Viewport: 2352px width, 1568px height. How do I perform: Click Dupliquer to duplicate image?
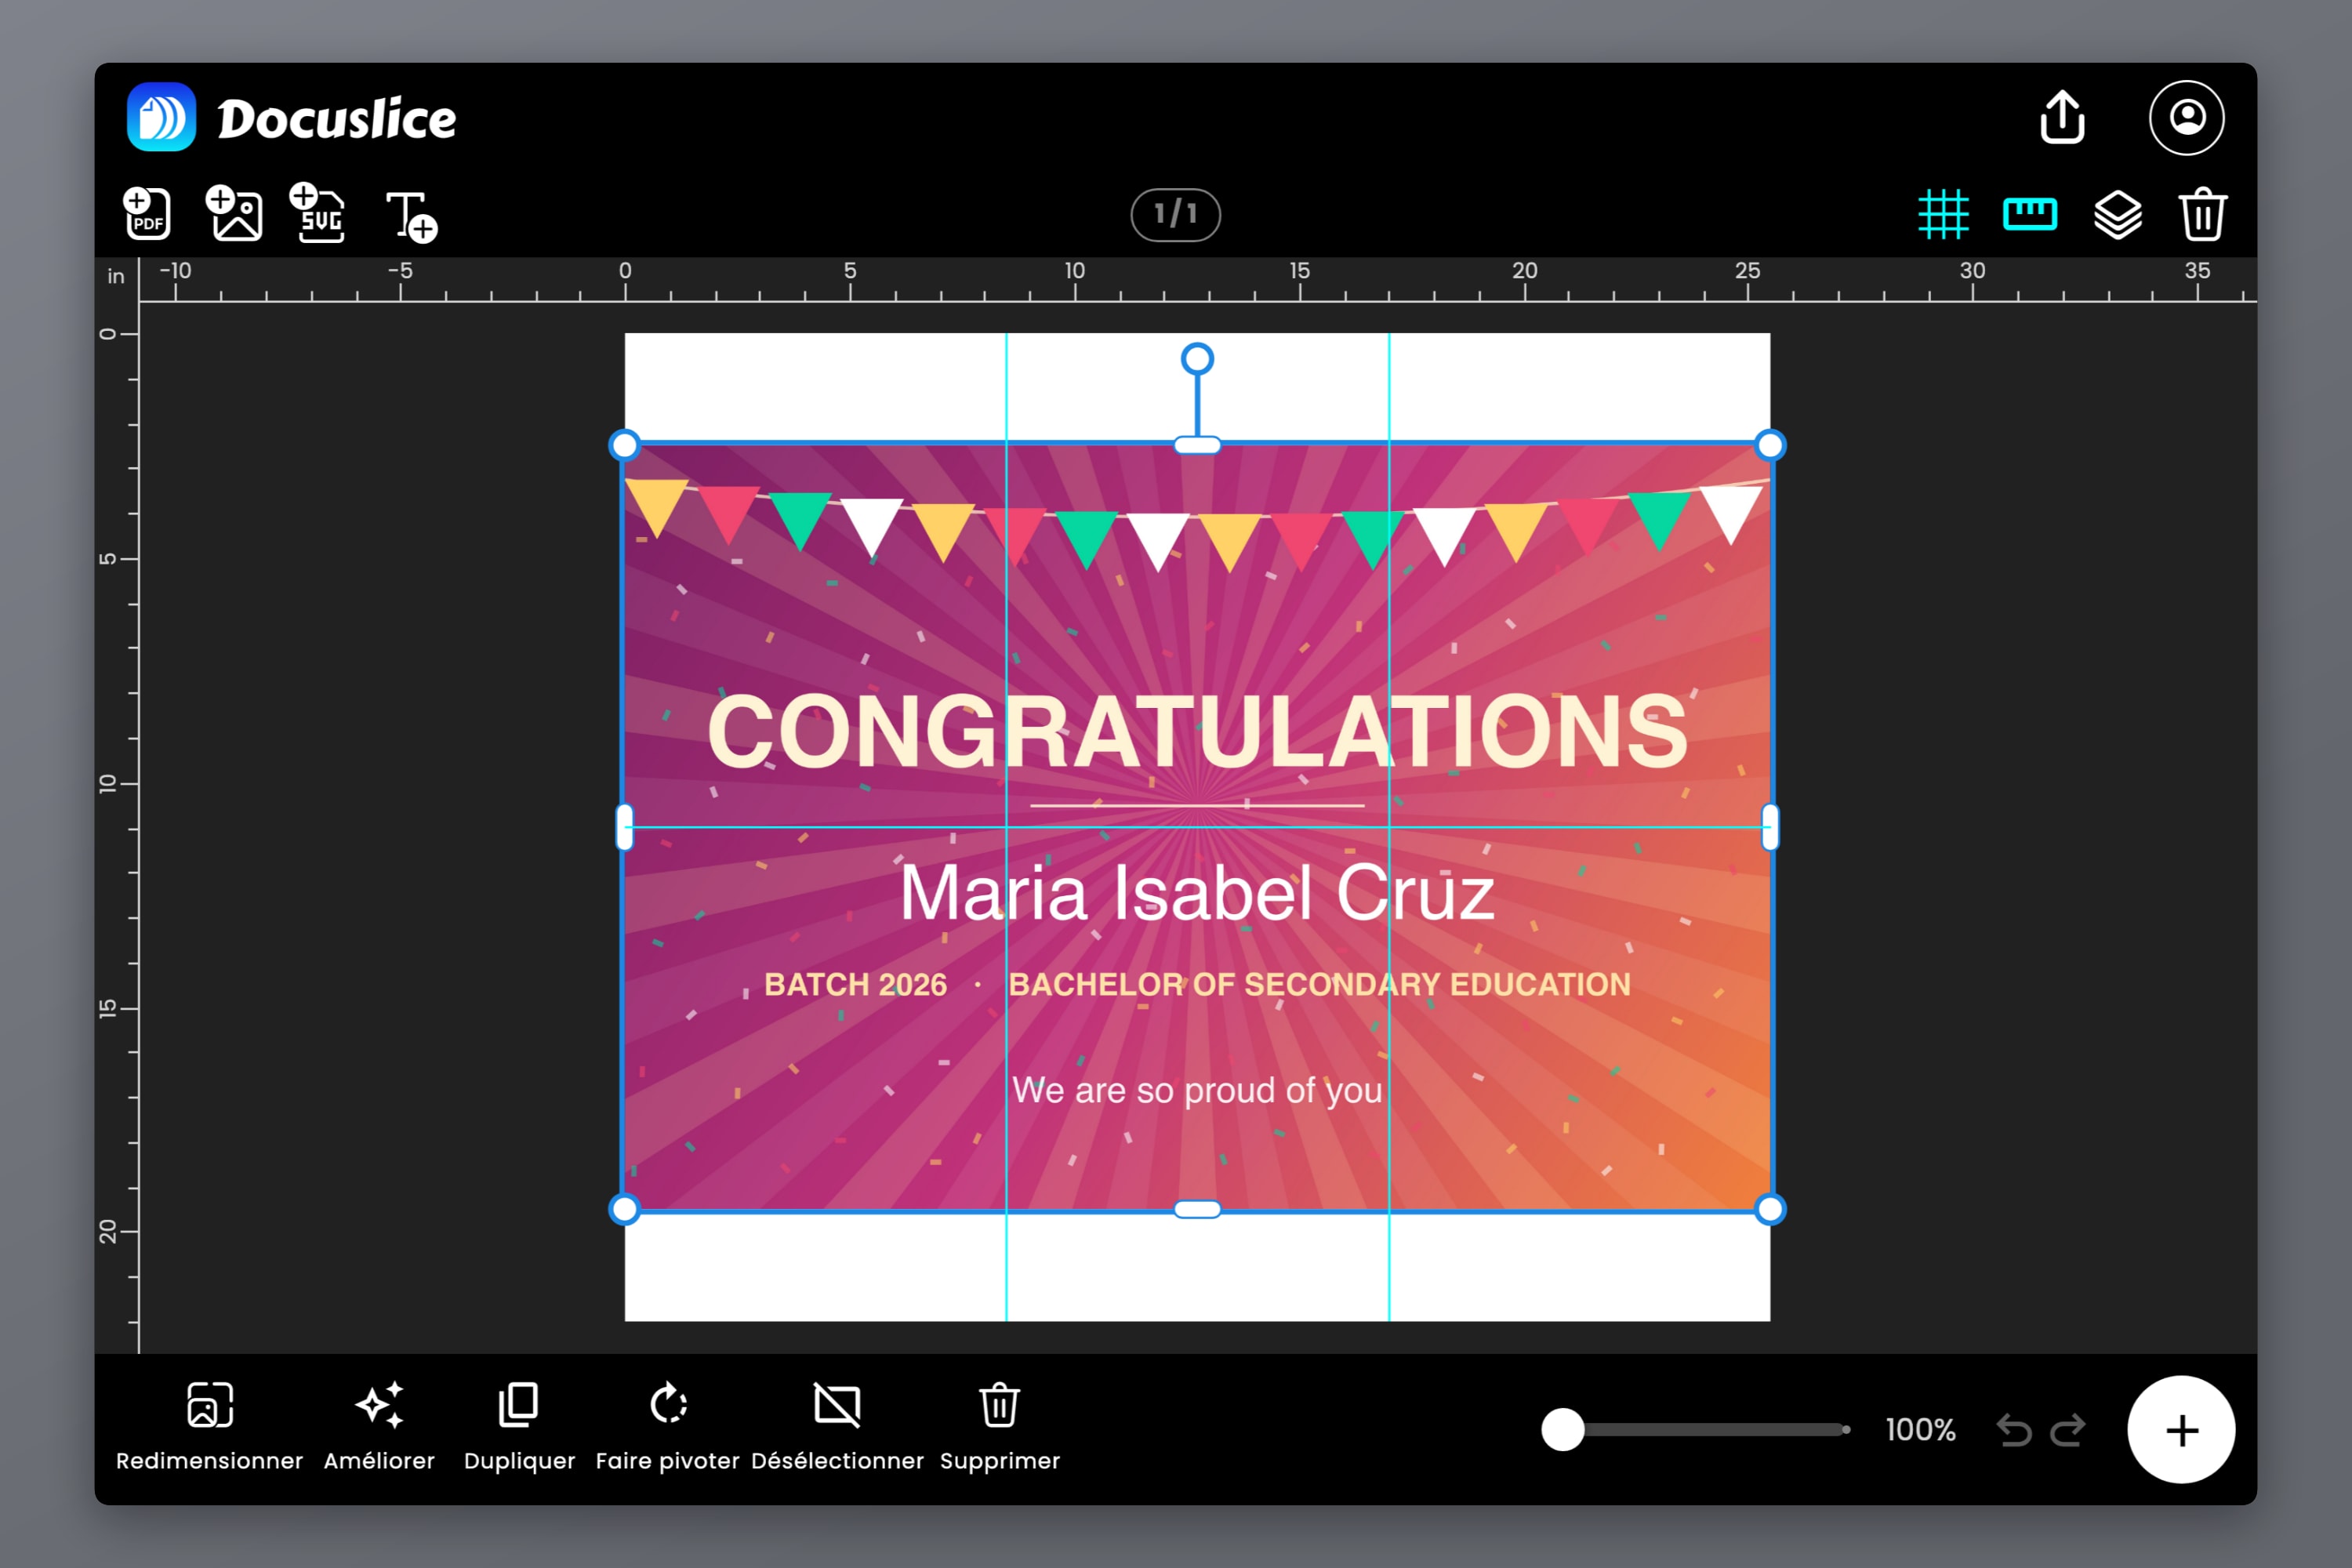tap(519, 1426)
